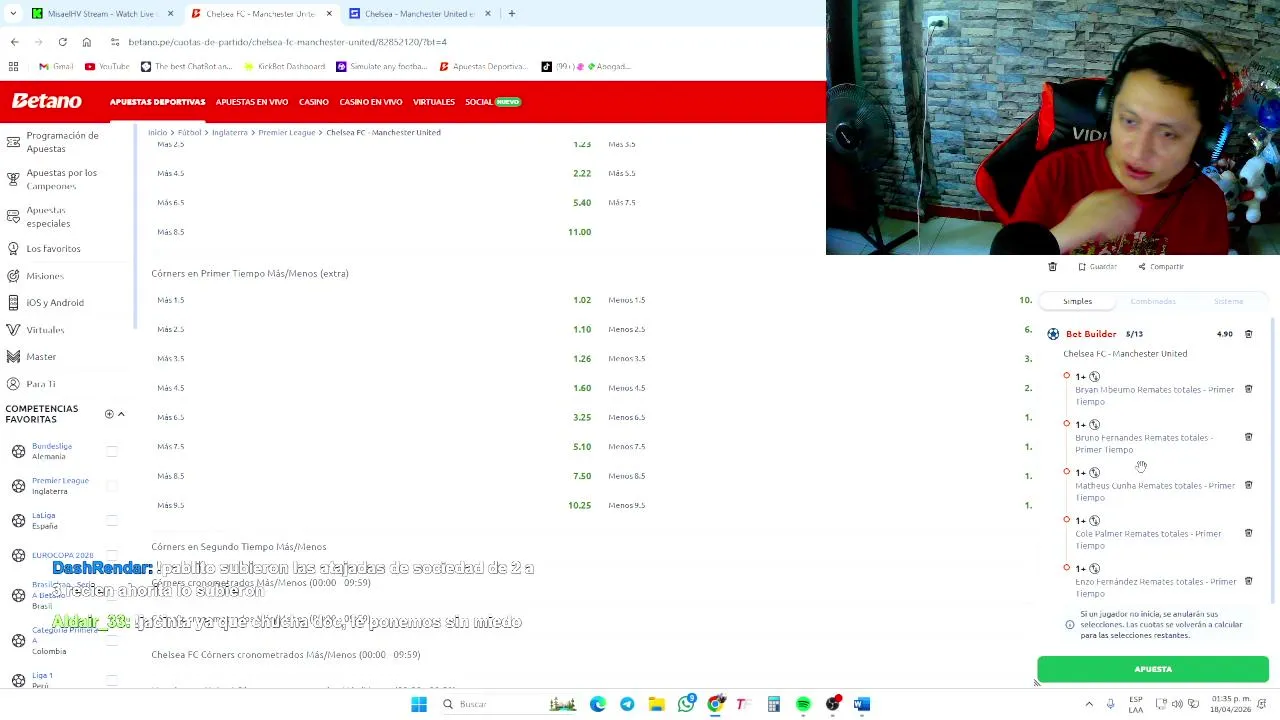Open Casino in the top menu
The height and width of the screenshot is (720, 1280).
[x=313, y=102]
